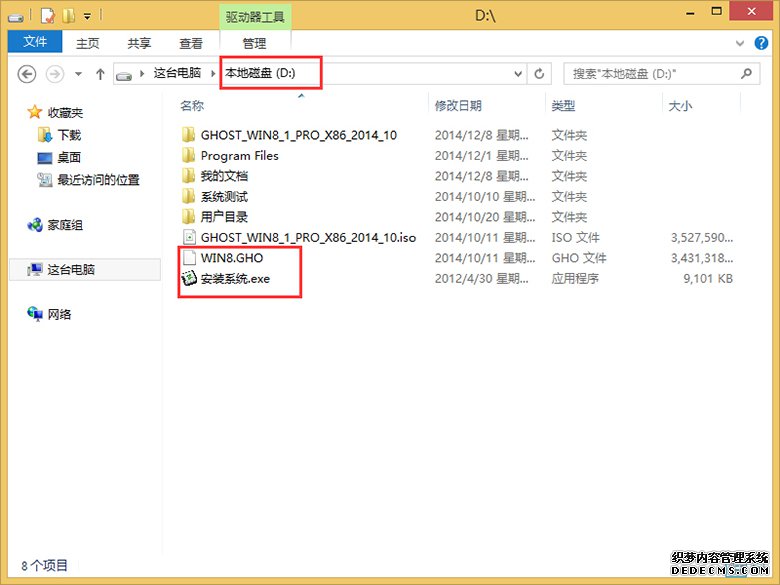Click 这台电脑 in the address breadcrumb
Viewport: 780px width, 585px height.
[x=177, y=73]
